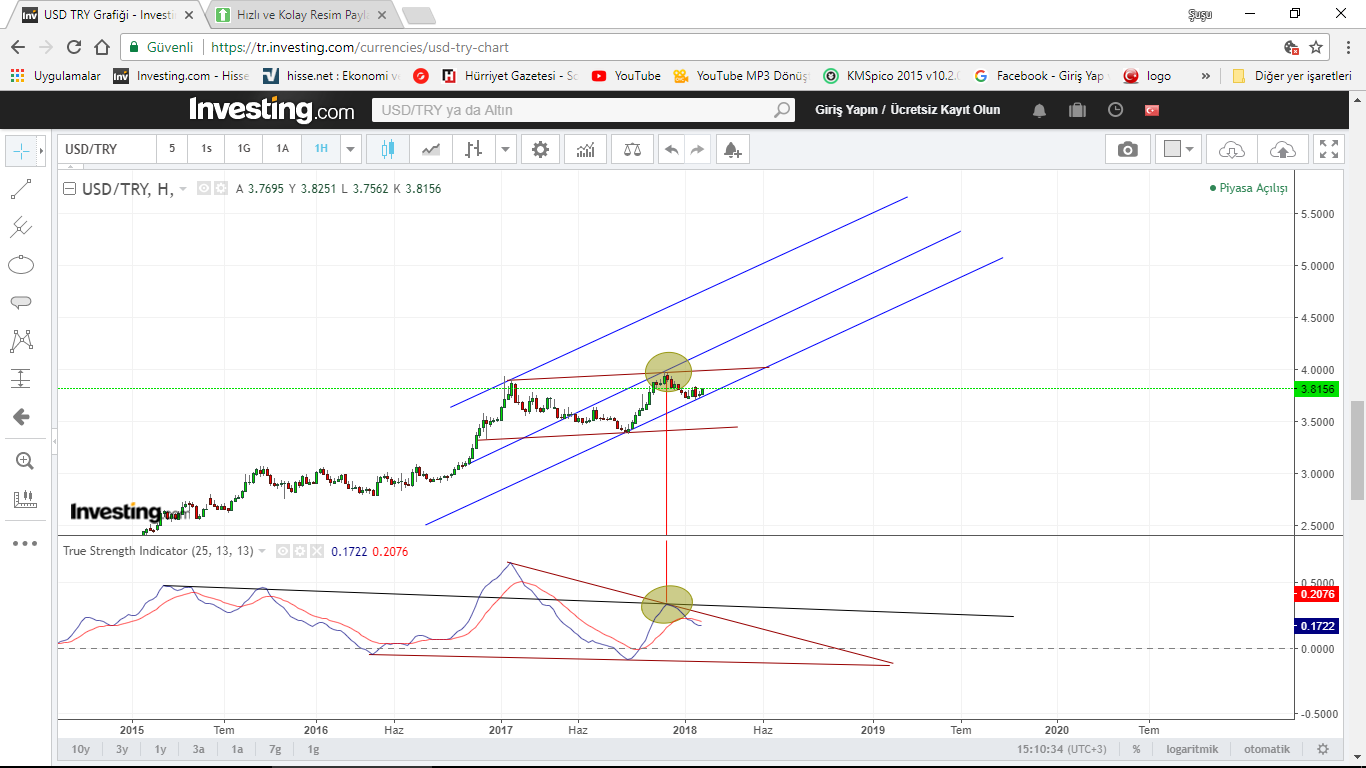Set range to 1y

160,749
